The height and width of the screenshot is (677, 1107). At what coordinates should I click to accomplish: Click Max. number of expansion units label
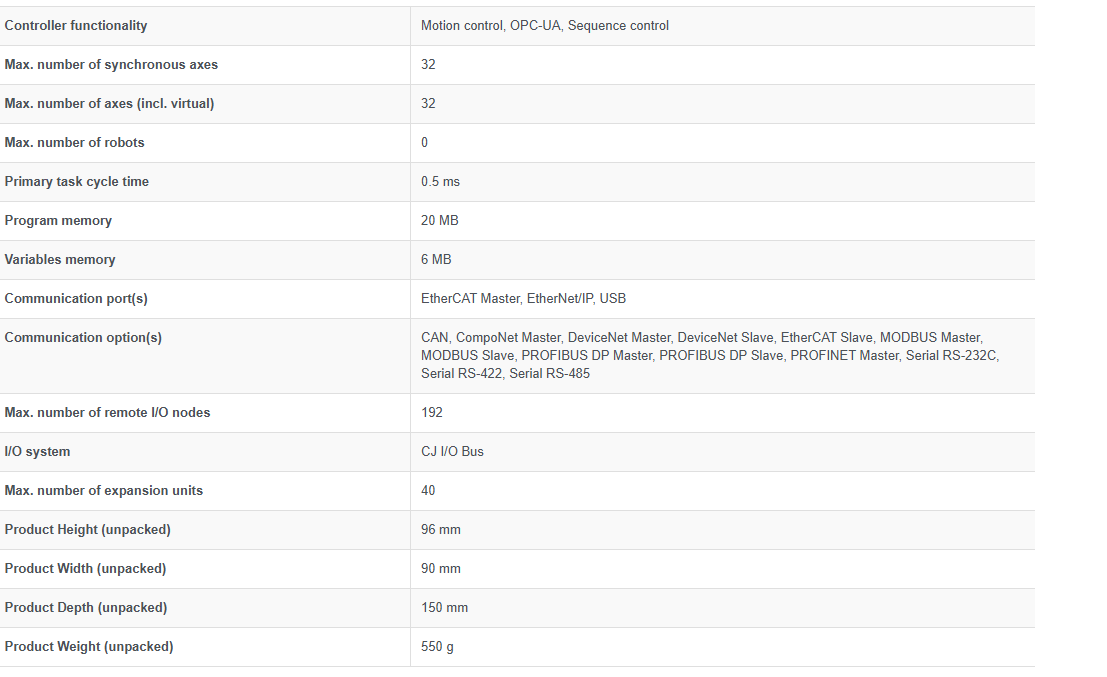pyautogui.click(x=103, y=491)
